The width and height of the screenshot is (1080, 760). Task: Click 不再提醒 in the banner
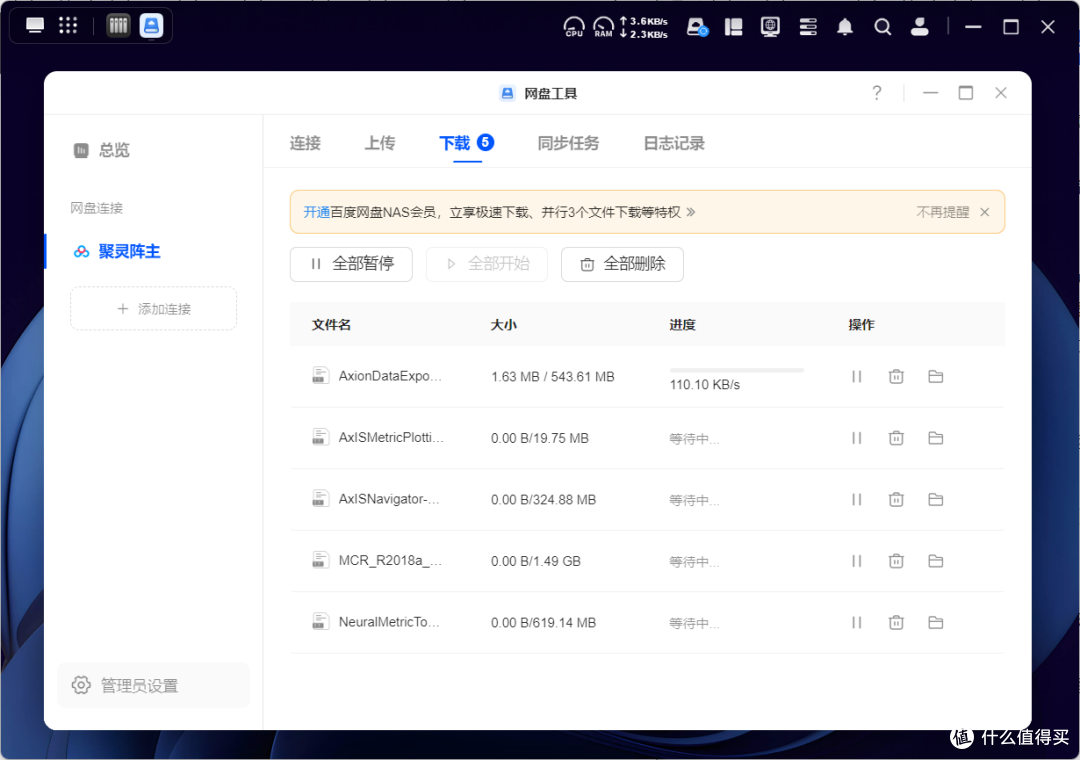pyautogui.click(x=942, y=212)
